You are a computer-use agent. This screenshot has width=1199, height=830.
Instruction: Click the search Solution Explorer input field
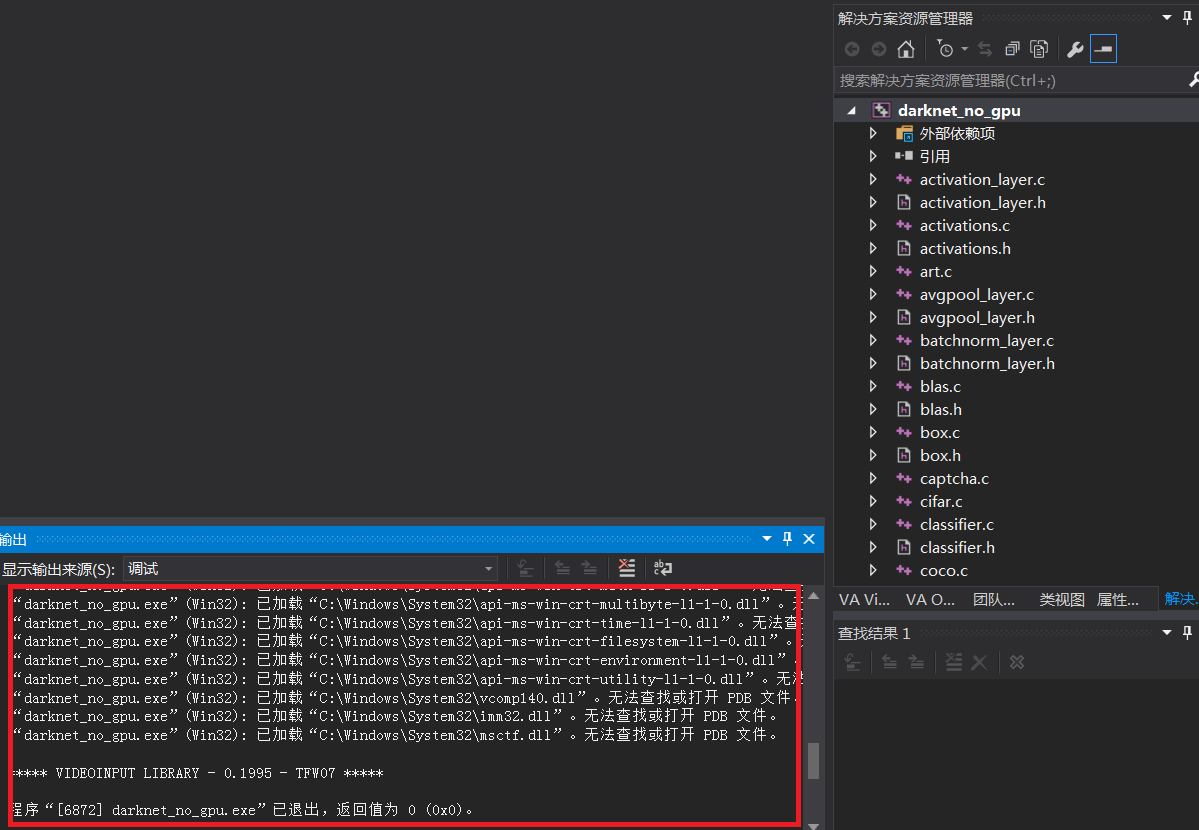1009,80
